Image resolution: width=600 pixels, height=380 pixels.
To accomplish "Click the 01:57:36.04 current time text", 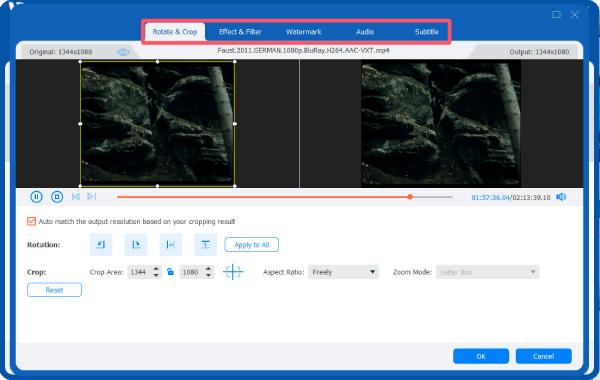I will 491,197.
